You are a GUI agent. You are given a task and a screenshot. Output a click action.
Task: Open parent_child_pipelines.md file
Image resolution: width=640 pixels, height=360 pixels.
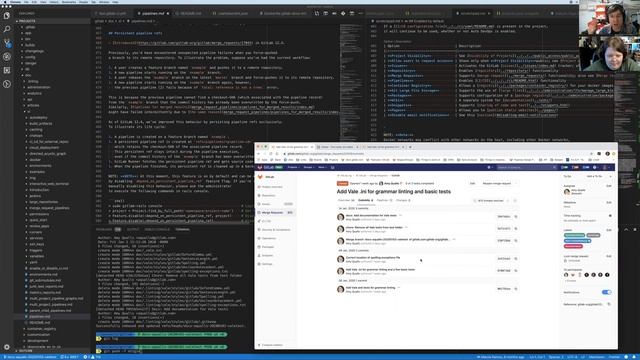[50, 310]
